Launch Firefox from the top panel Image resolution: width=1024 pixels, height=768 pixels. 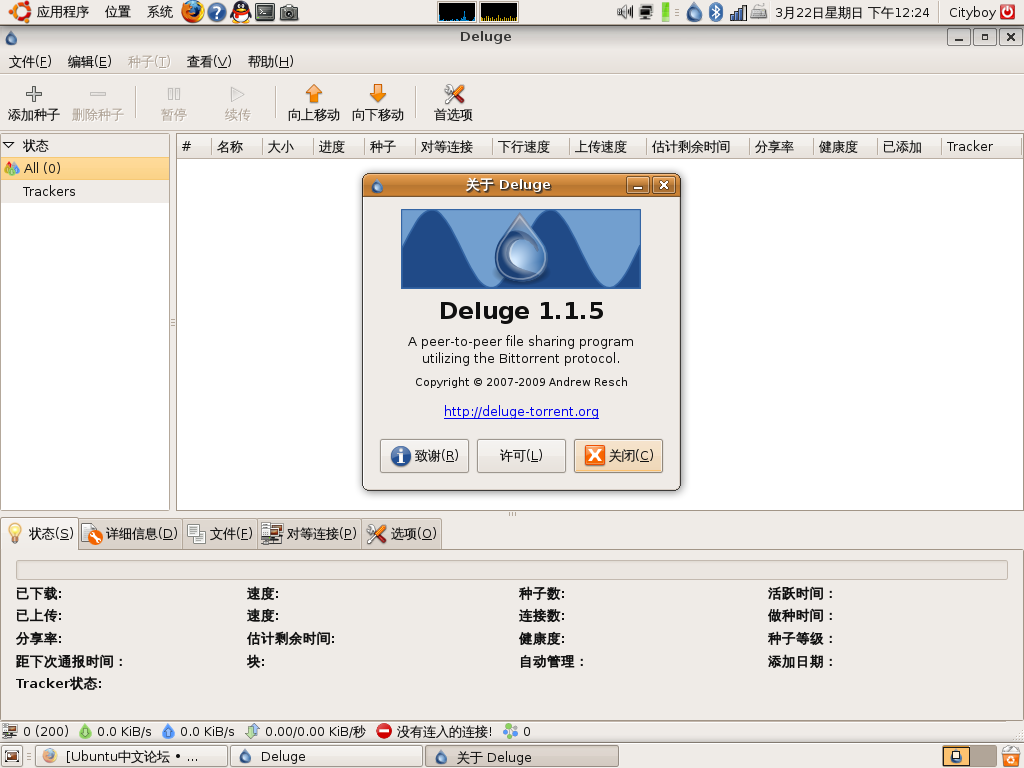pos(192,12)
